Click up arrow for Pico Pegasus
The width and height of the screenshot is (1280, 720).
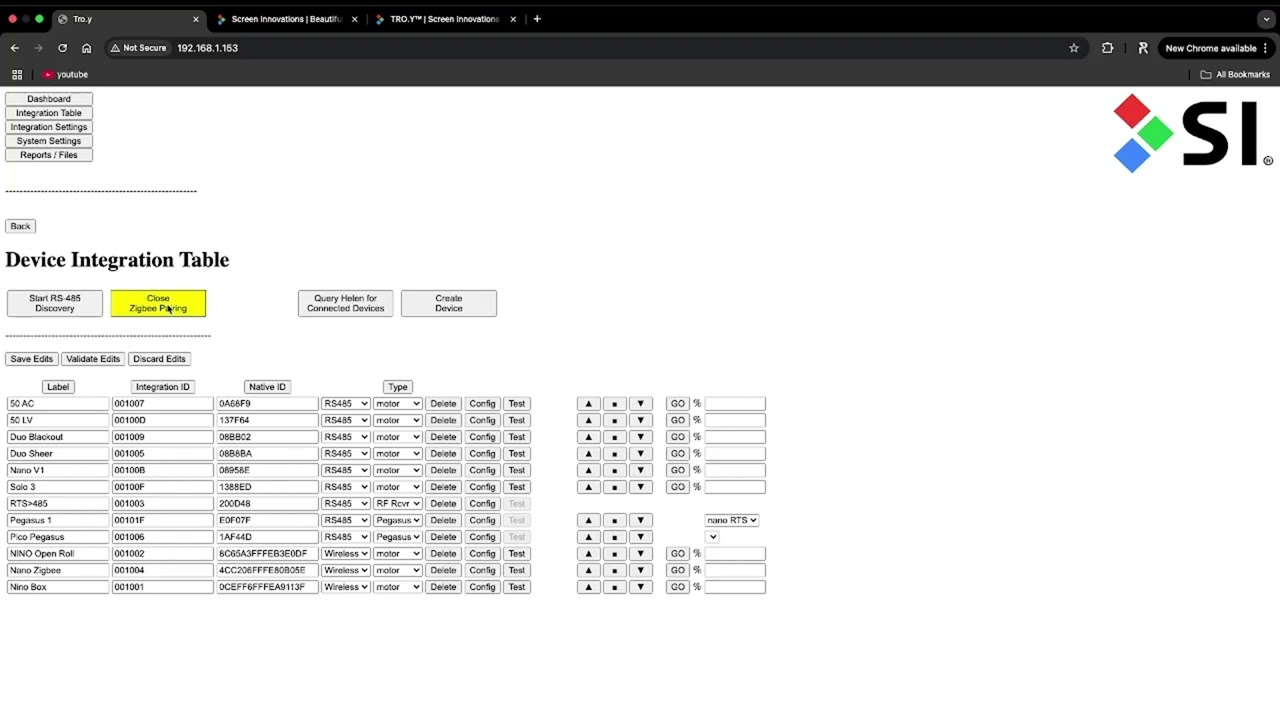click(589, 537)
